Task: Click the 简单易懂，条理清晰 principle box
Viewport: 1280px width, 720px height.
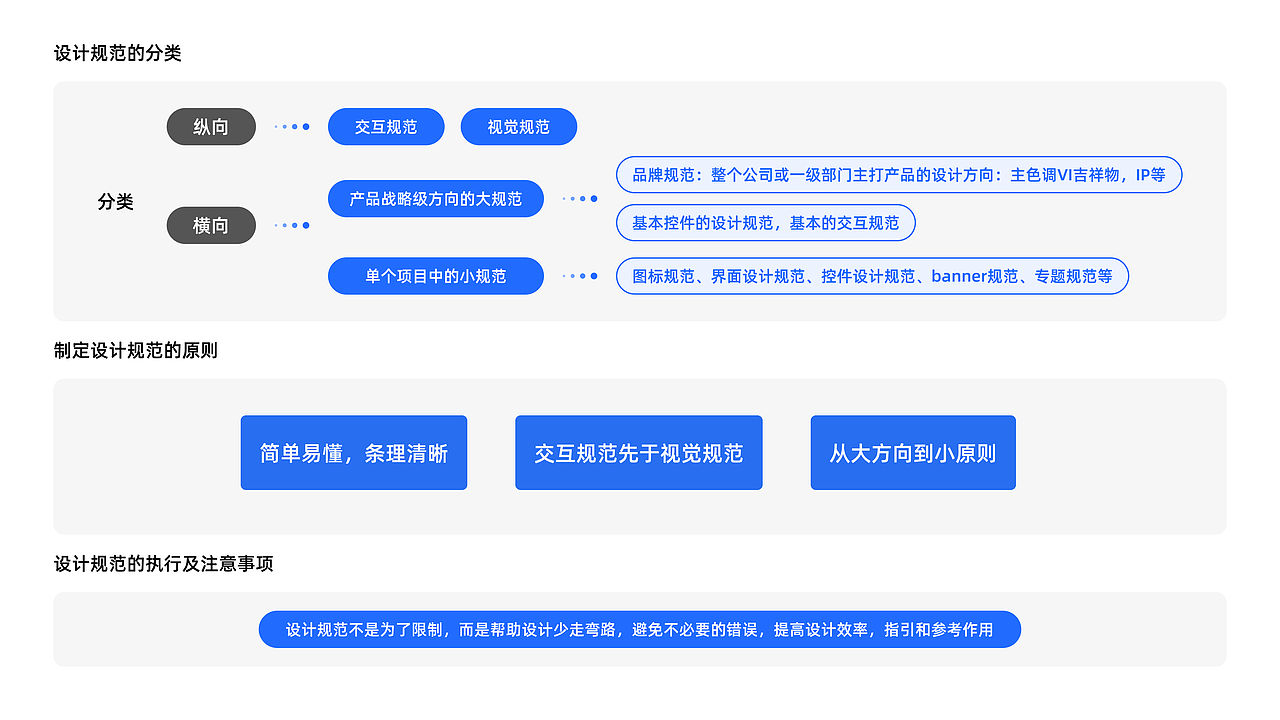Action: tap(353, 452)
